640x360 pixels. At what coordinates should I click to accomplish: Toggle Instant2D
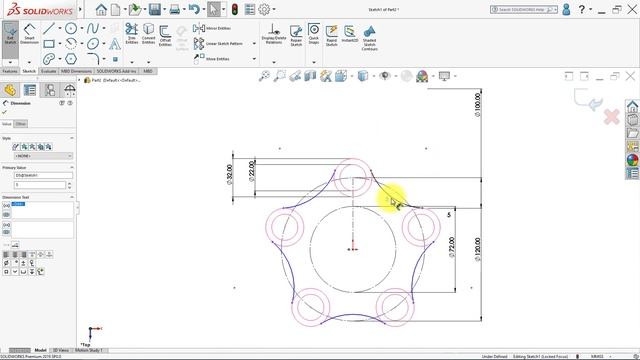(x=350, y=34)
